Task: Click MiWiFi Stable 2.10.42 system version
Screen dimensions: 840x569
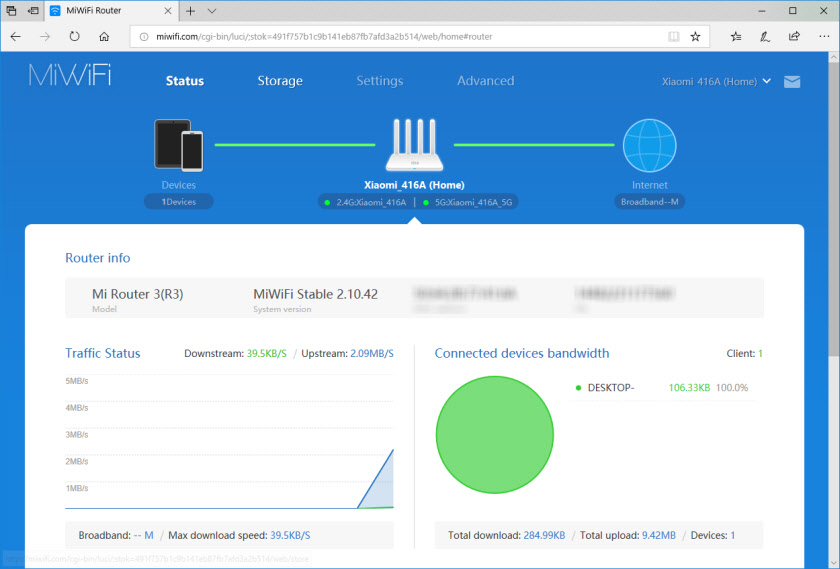Action: [x=316, y=294]
